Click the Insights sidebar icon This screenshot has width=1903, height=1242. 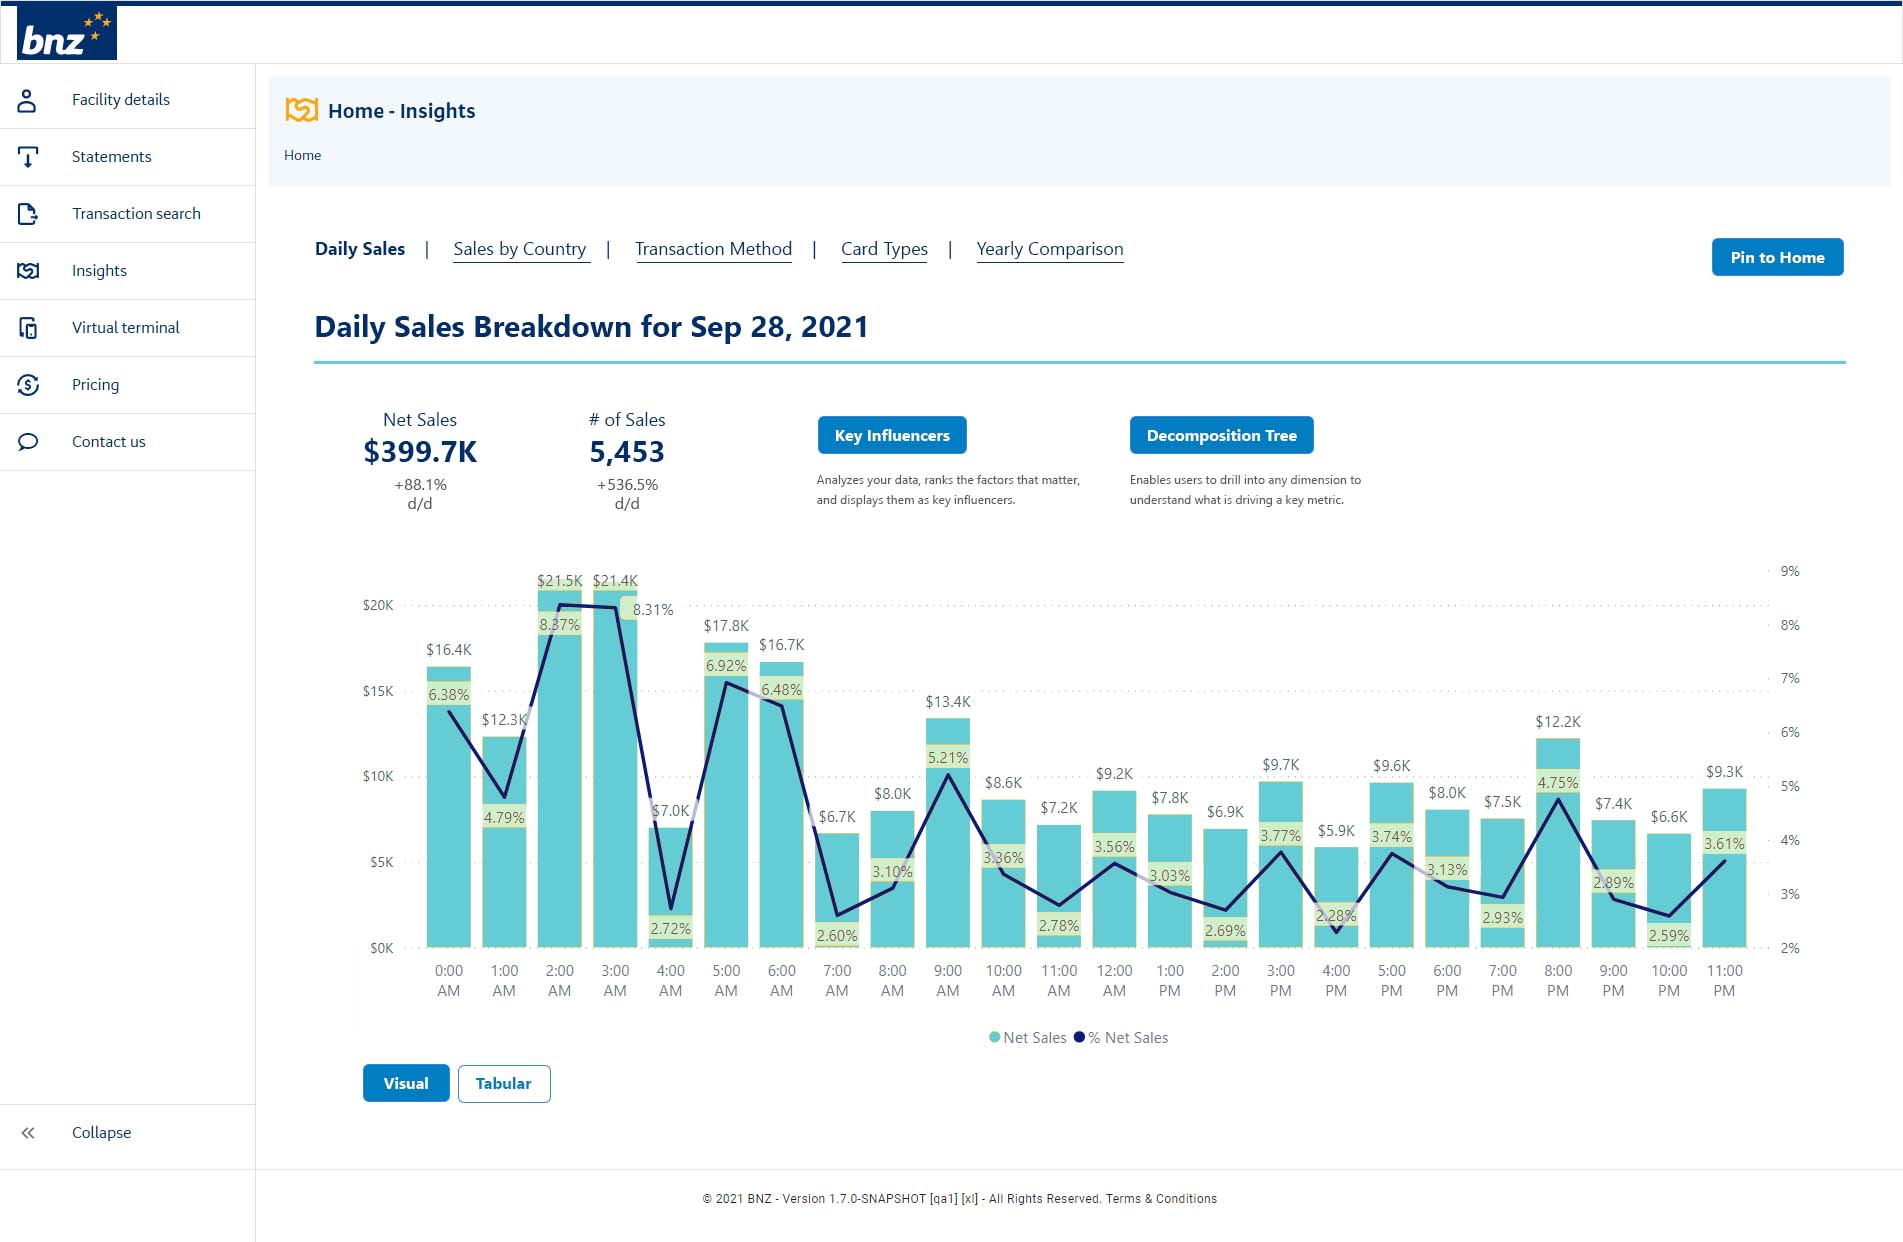point(28,270)
